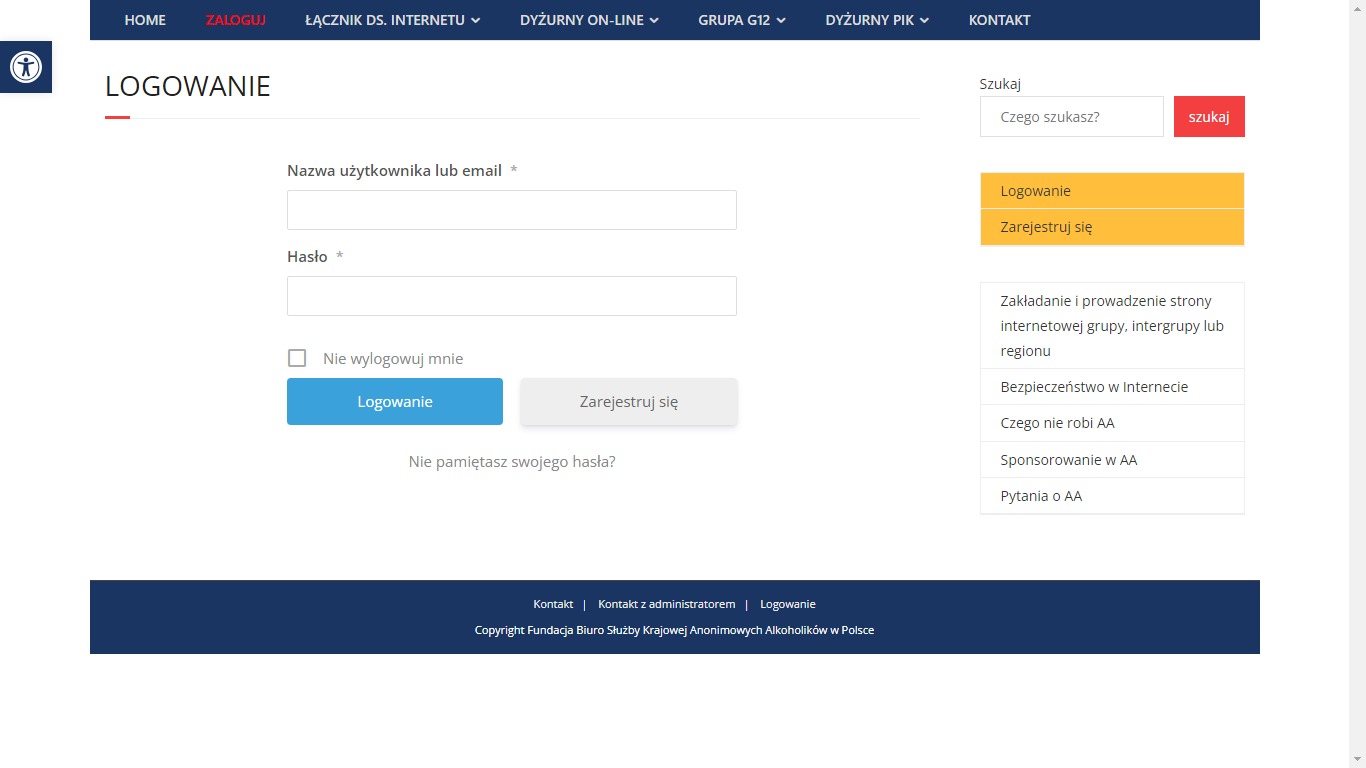Go to the HOME menu item
This screenshot has height=768, width=1366.
pos(145,19)
